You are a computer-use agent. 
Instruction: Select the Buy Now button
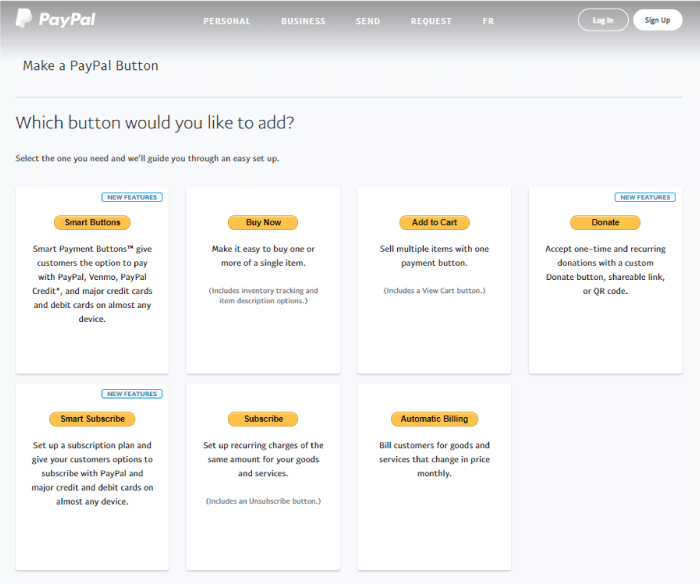(263, 222)
